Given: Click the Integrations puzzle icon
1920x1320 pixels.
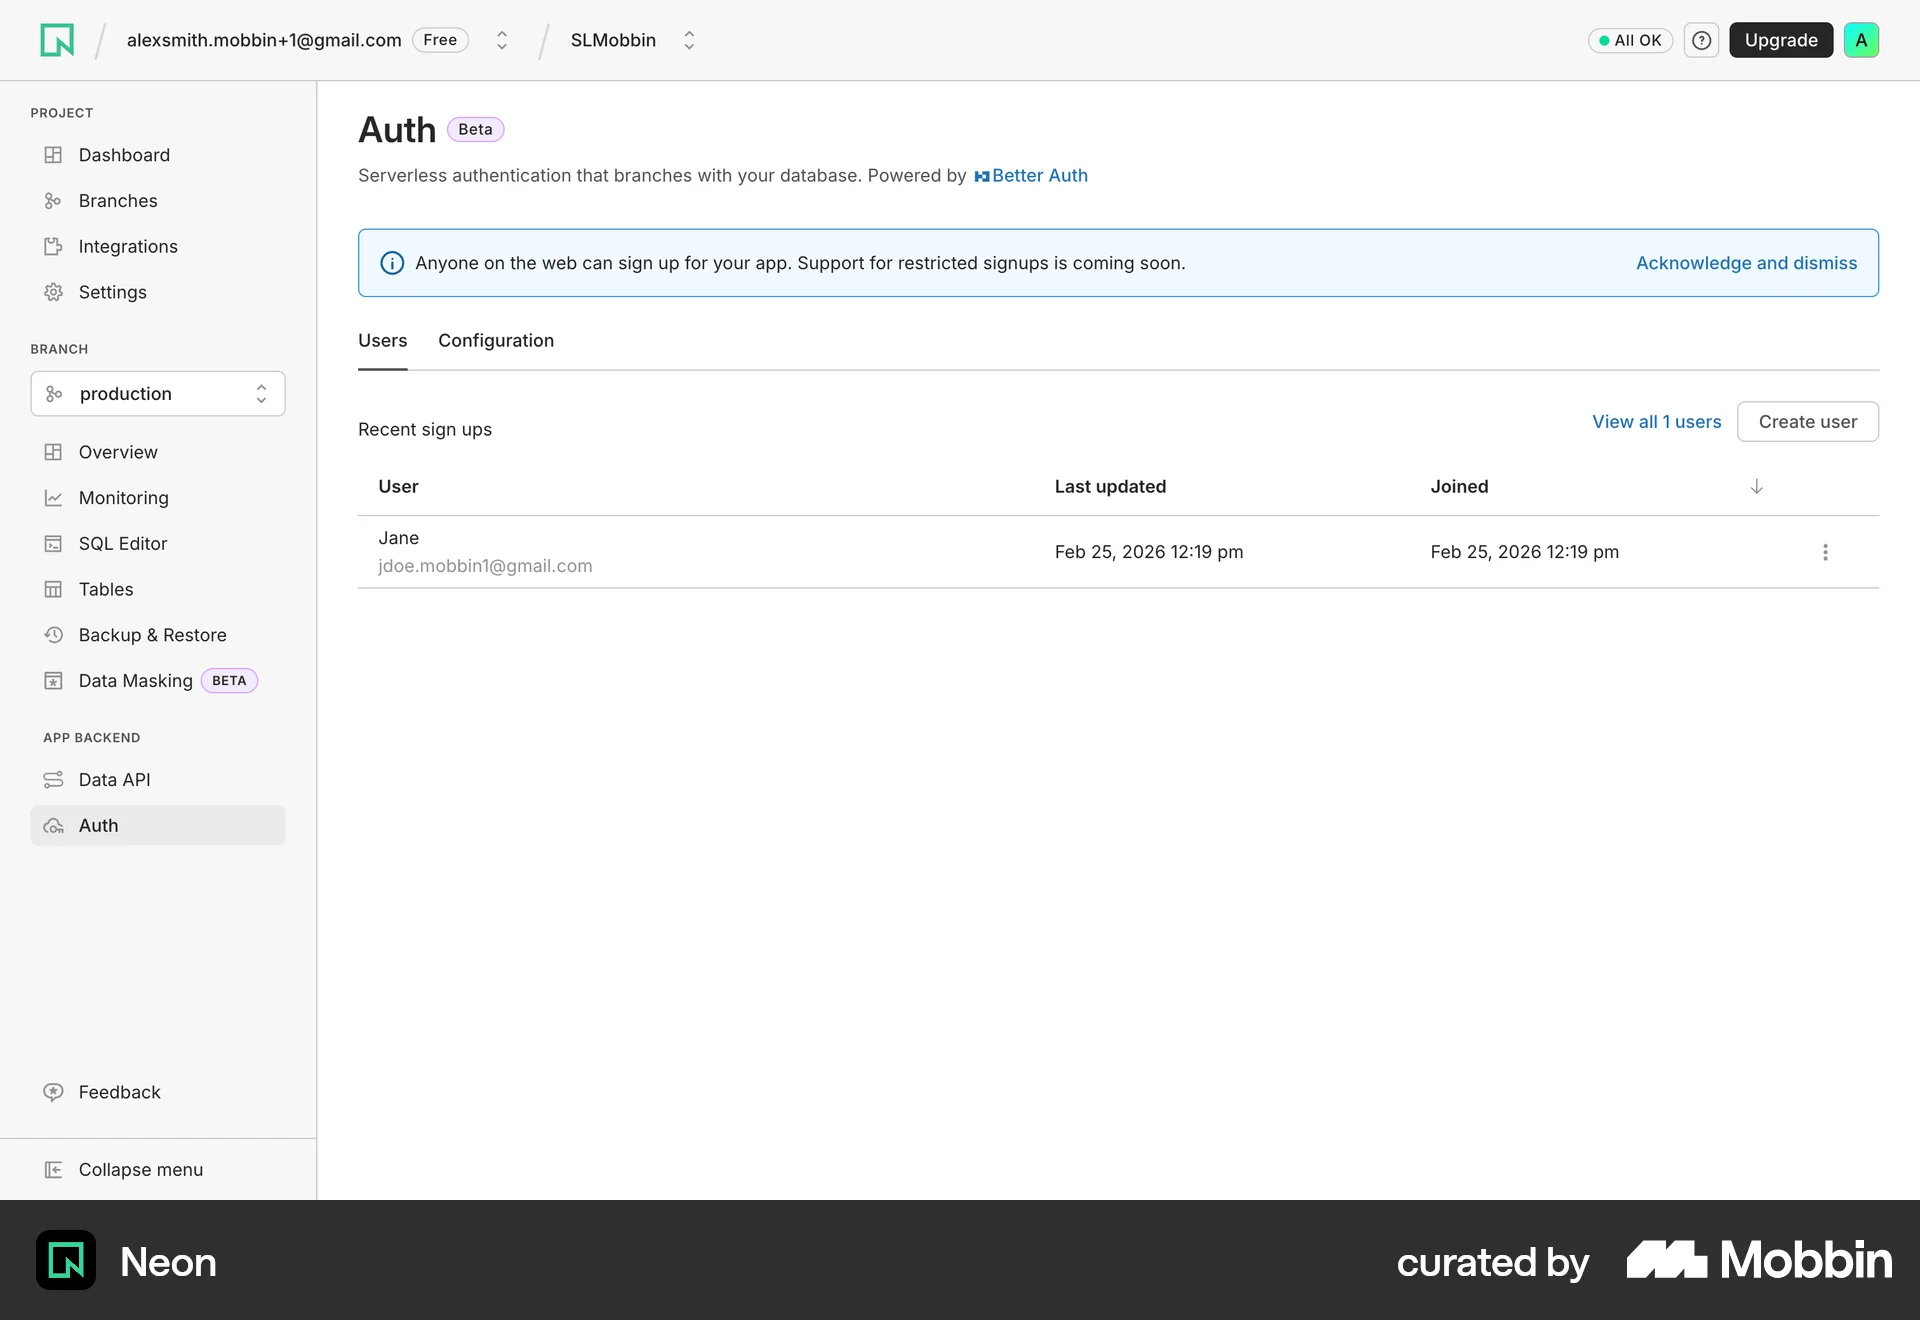Looking at the screenshot, I should point(53,246).
